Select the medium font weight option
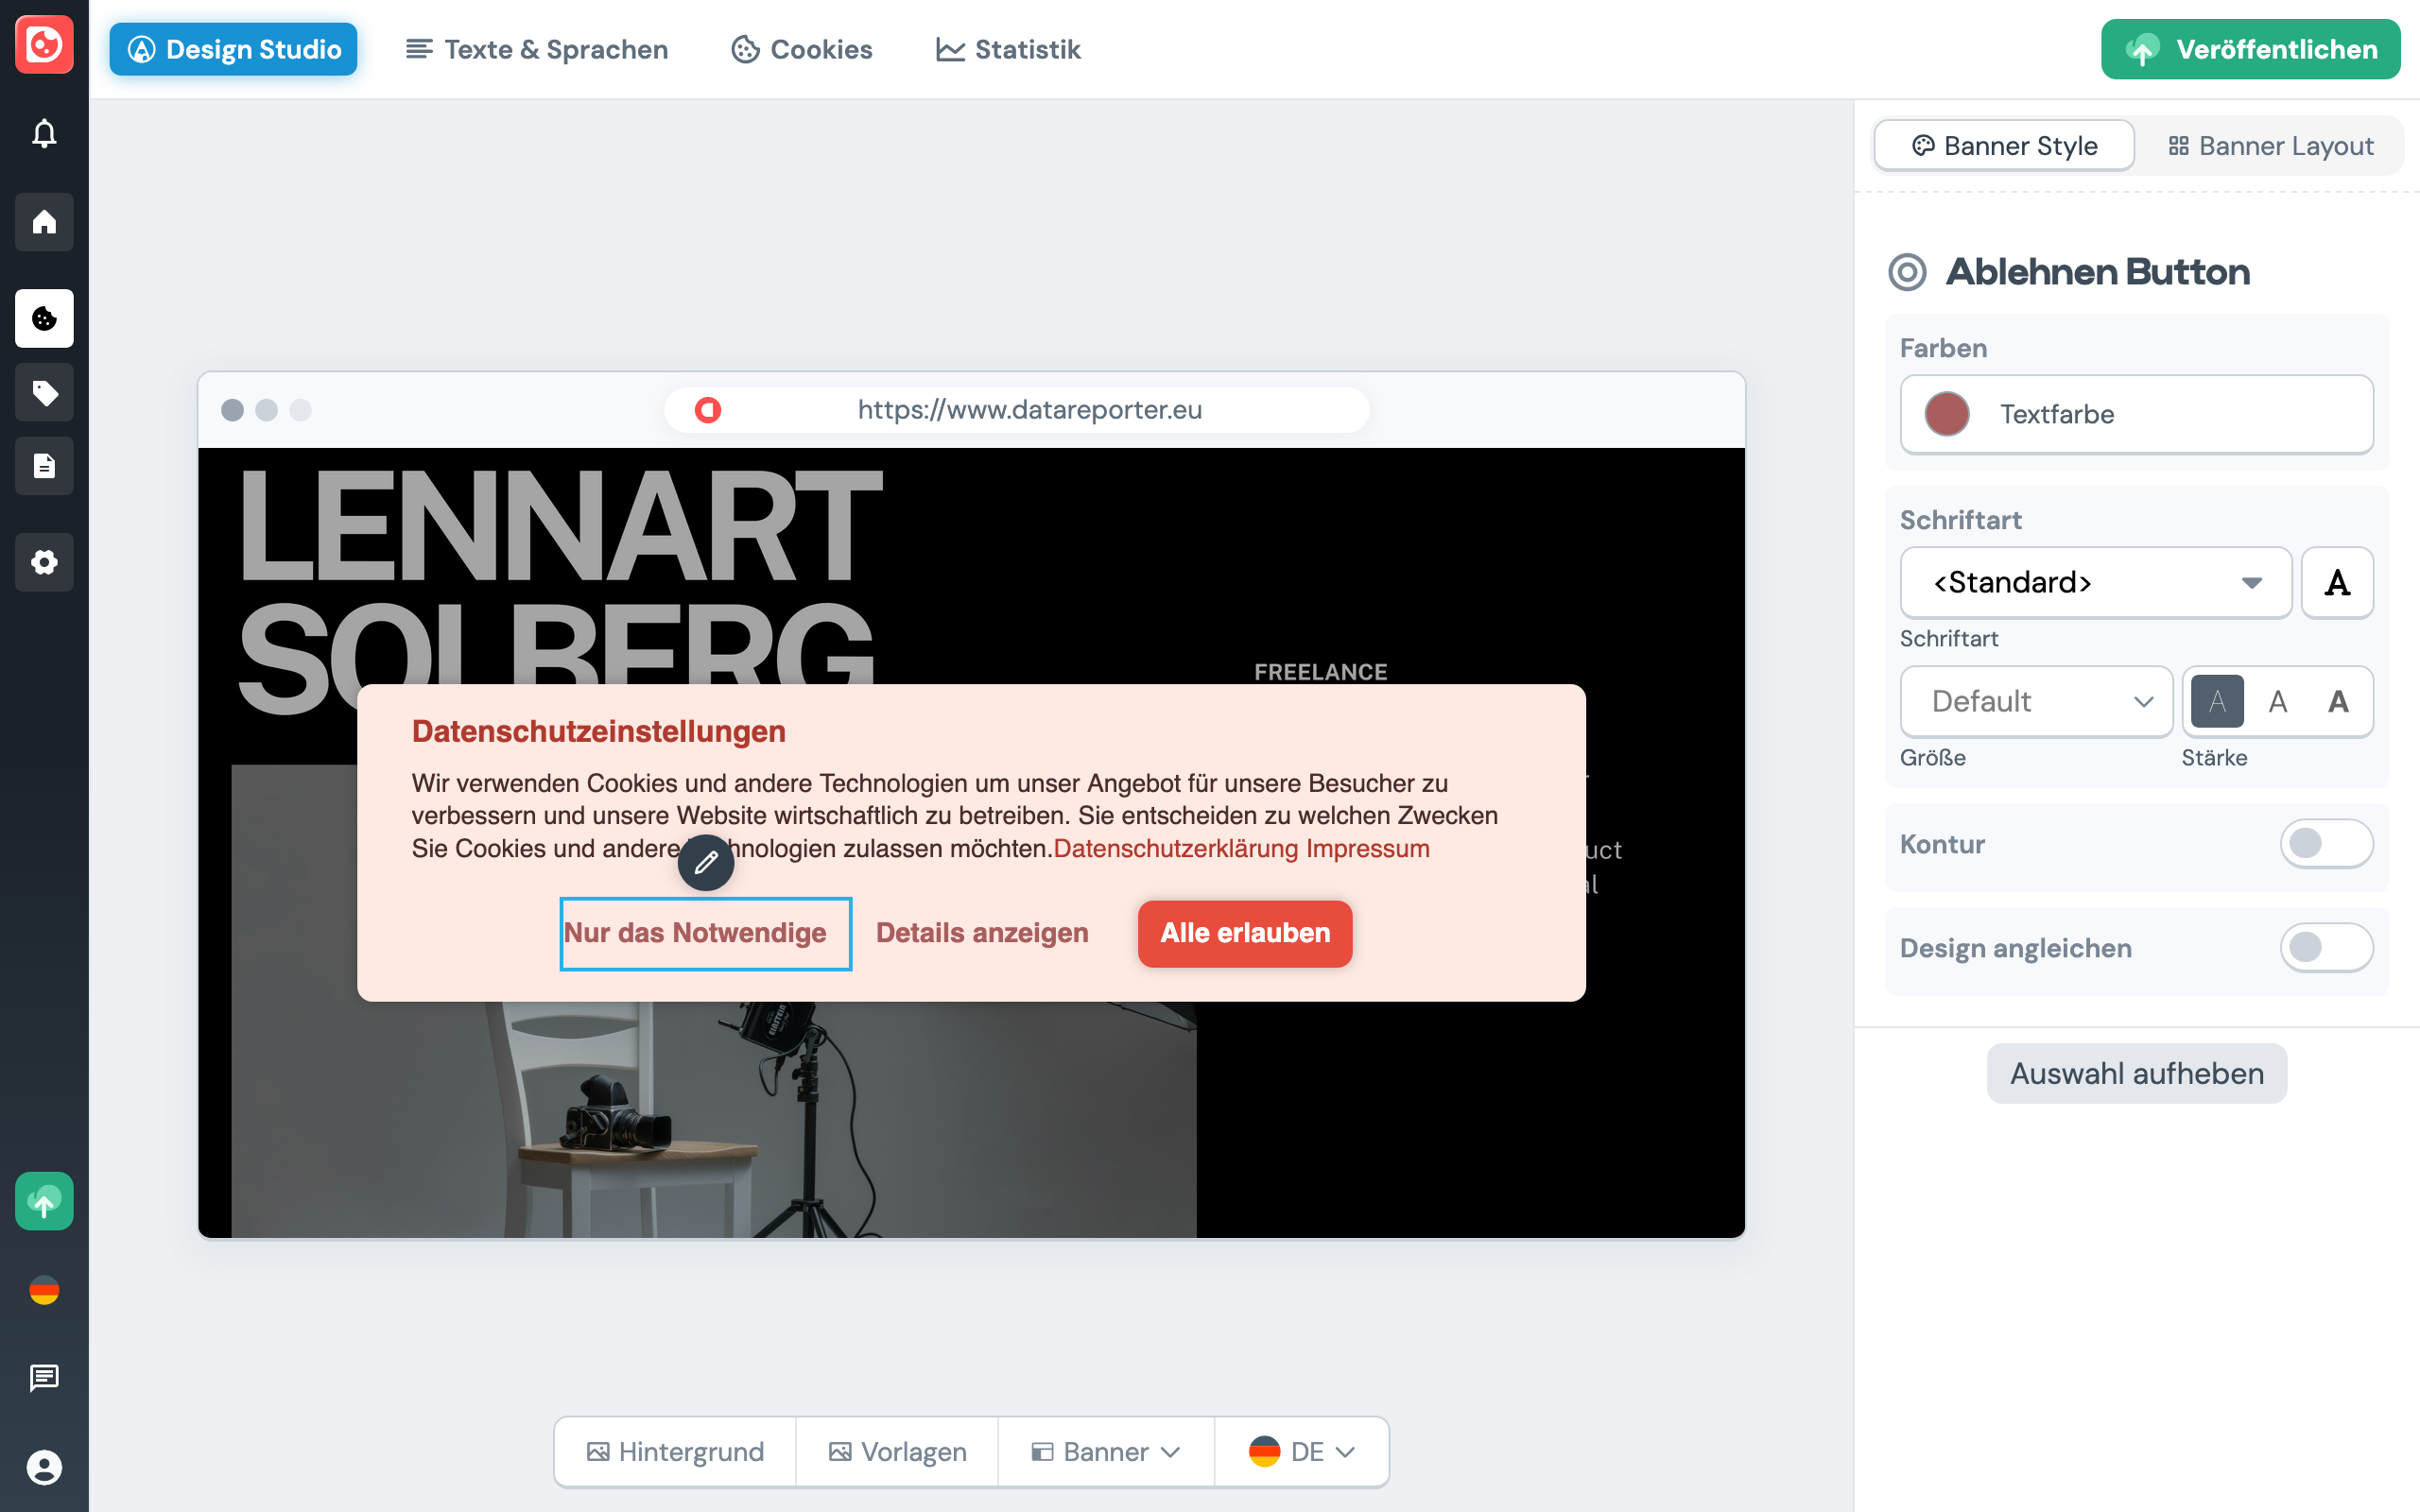The height and width of the screenshot is (1512, 2420). [x=2278, y=701]
